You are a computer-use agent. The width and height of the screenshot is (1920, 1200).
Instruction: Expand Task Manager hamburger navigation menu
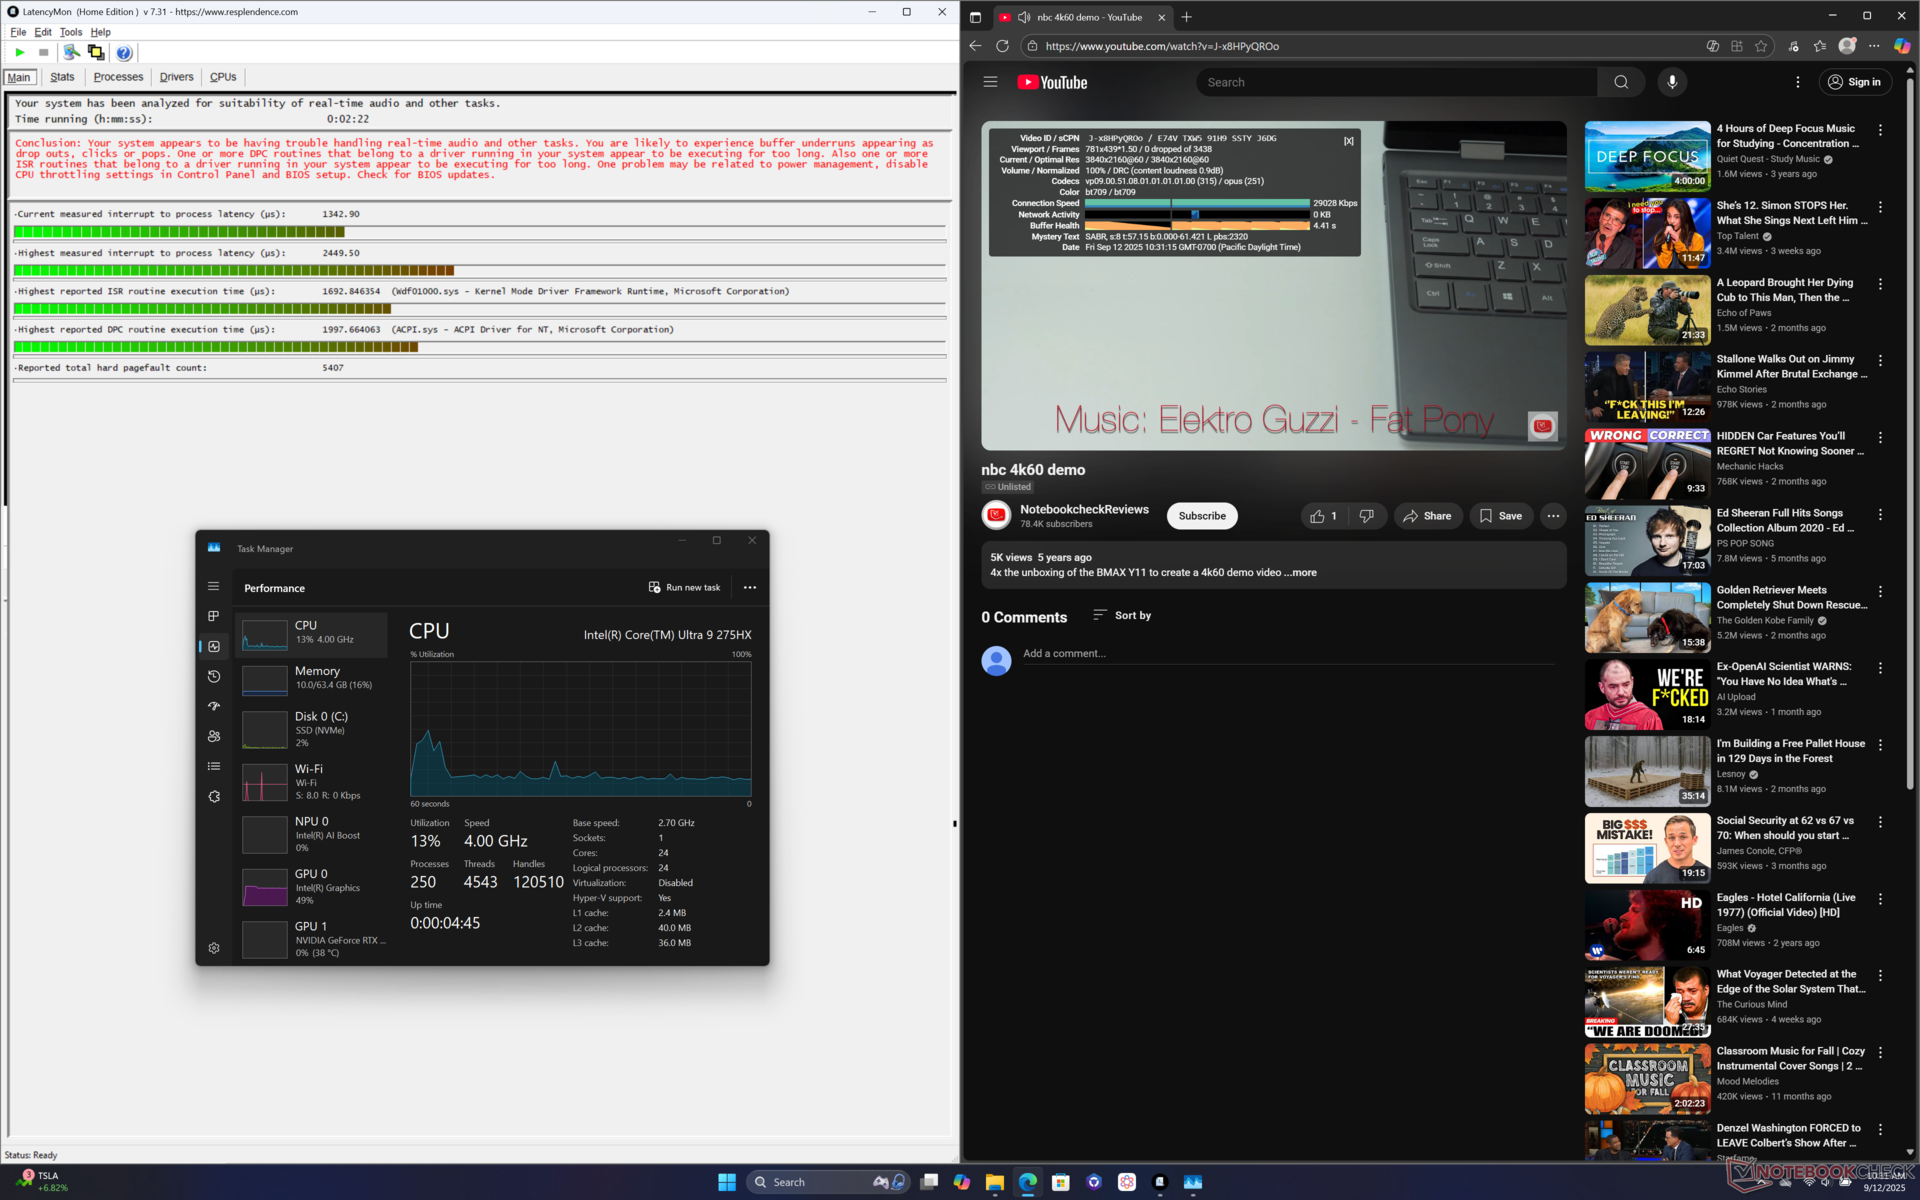tap(214, 586)
